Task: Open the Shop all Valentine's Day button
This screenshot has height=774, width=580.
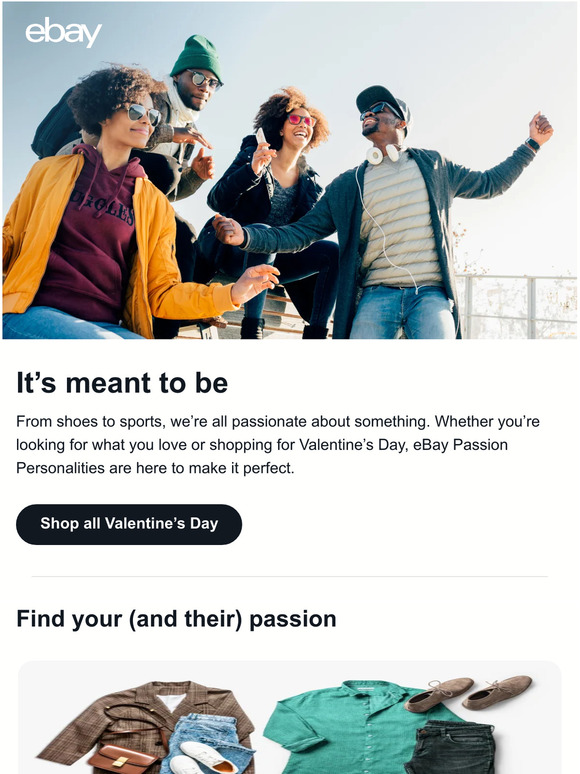Action: tap(129, 524)
